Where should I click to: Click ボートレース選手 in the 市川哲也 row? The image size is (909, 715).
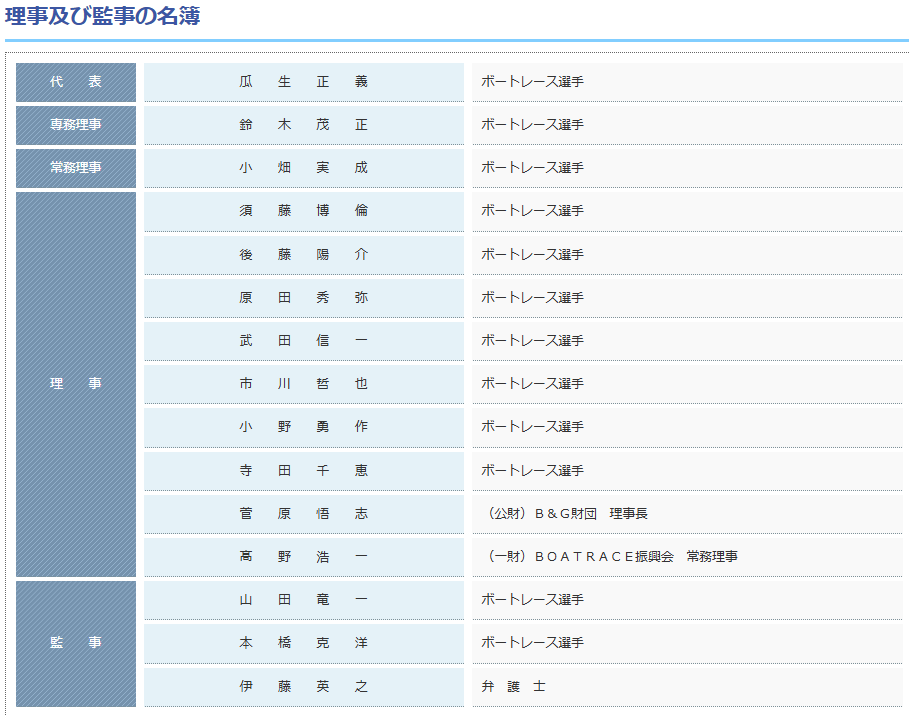tap(532, 383)
